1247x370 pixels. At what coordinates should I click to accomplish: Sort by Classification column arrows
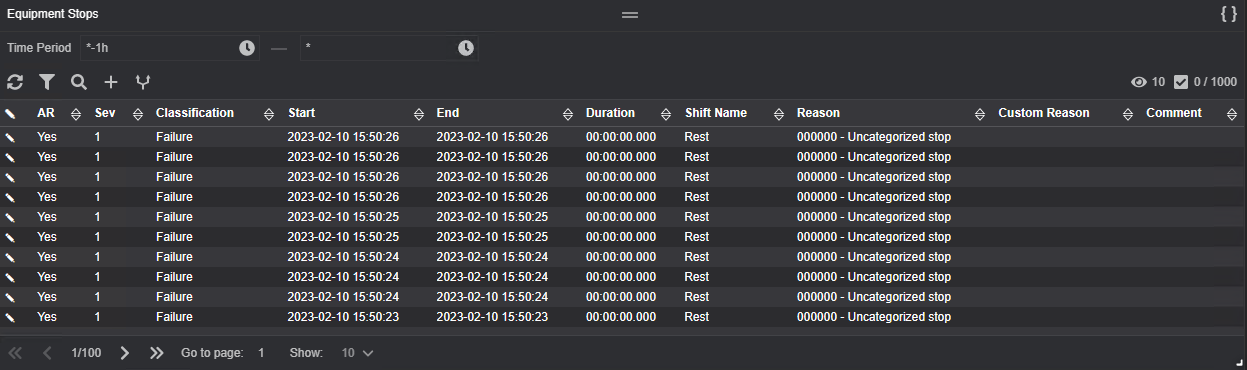(x=269, y=114)
